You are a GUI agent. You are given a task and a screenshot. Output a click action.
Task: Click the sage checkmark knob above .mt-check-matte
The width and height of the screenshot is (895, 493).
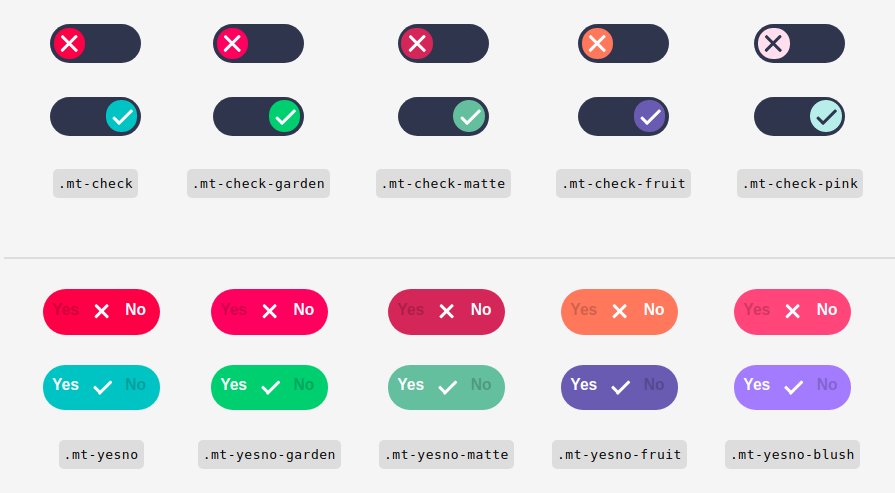(x=469, y=116)
